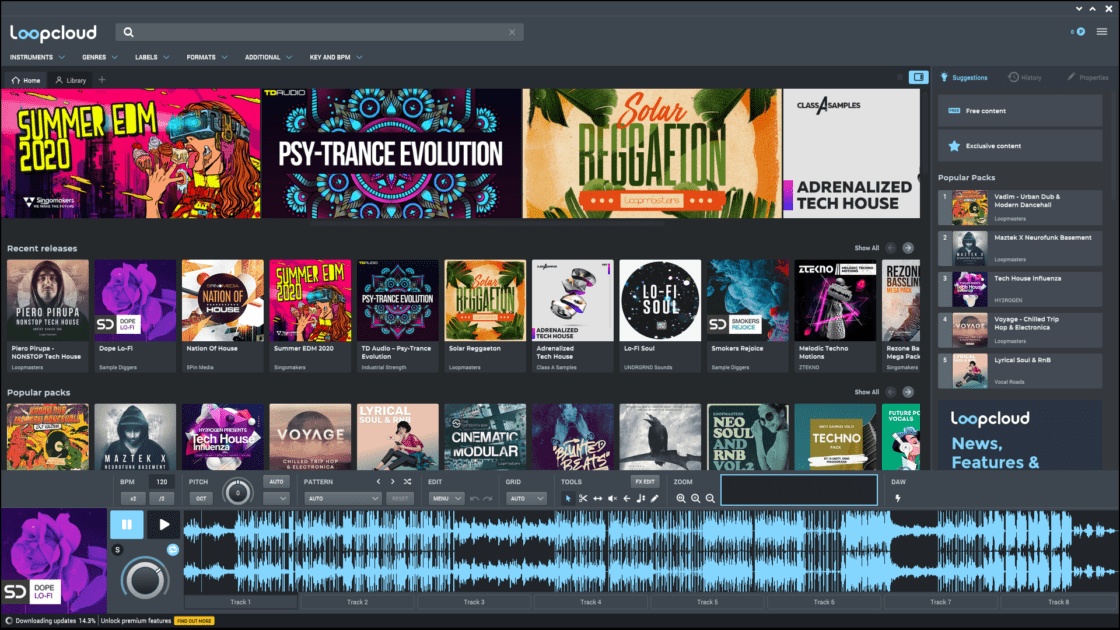The width and height of the screenshot is (1120, 630).
Task: Toggle the loop sync button
Action: 172,549
